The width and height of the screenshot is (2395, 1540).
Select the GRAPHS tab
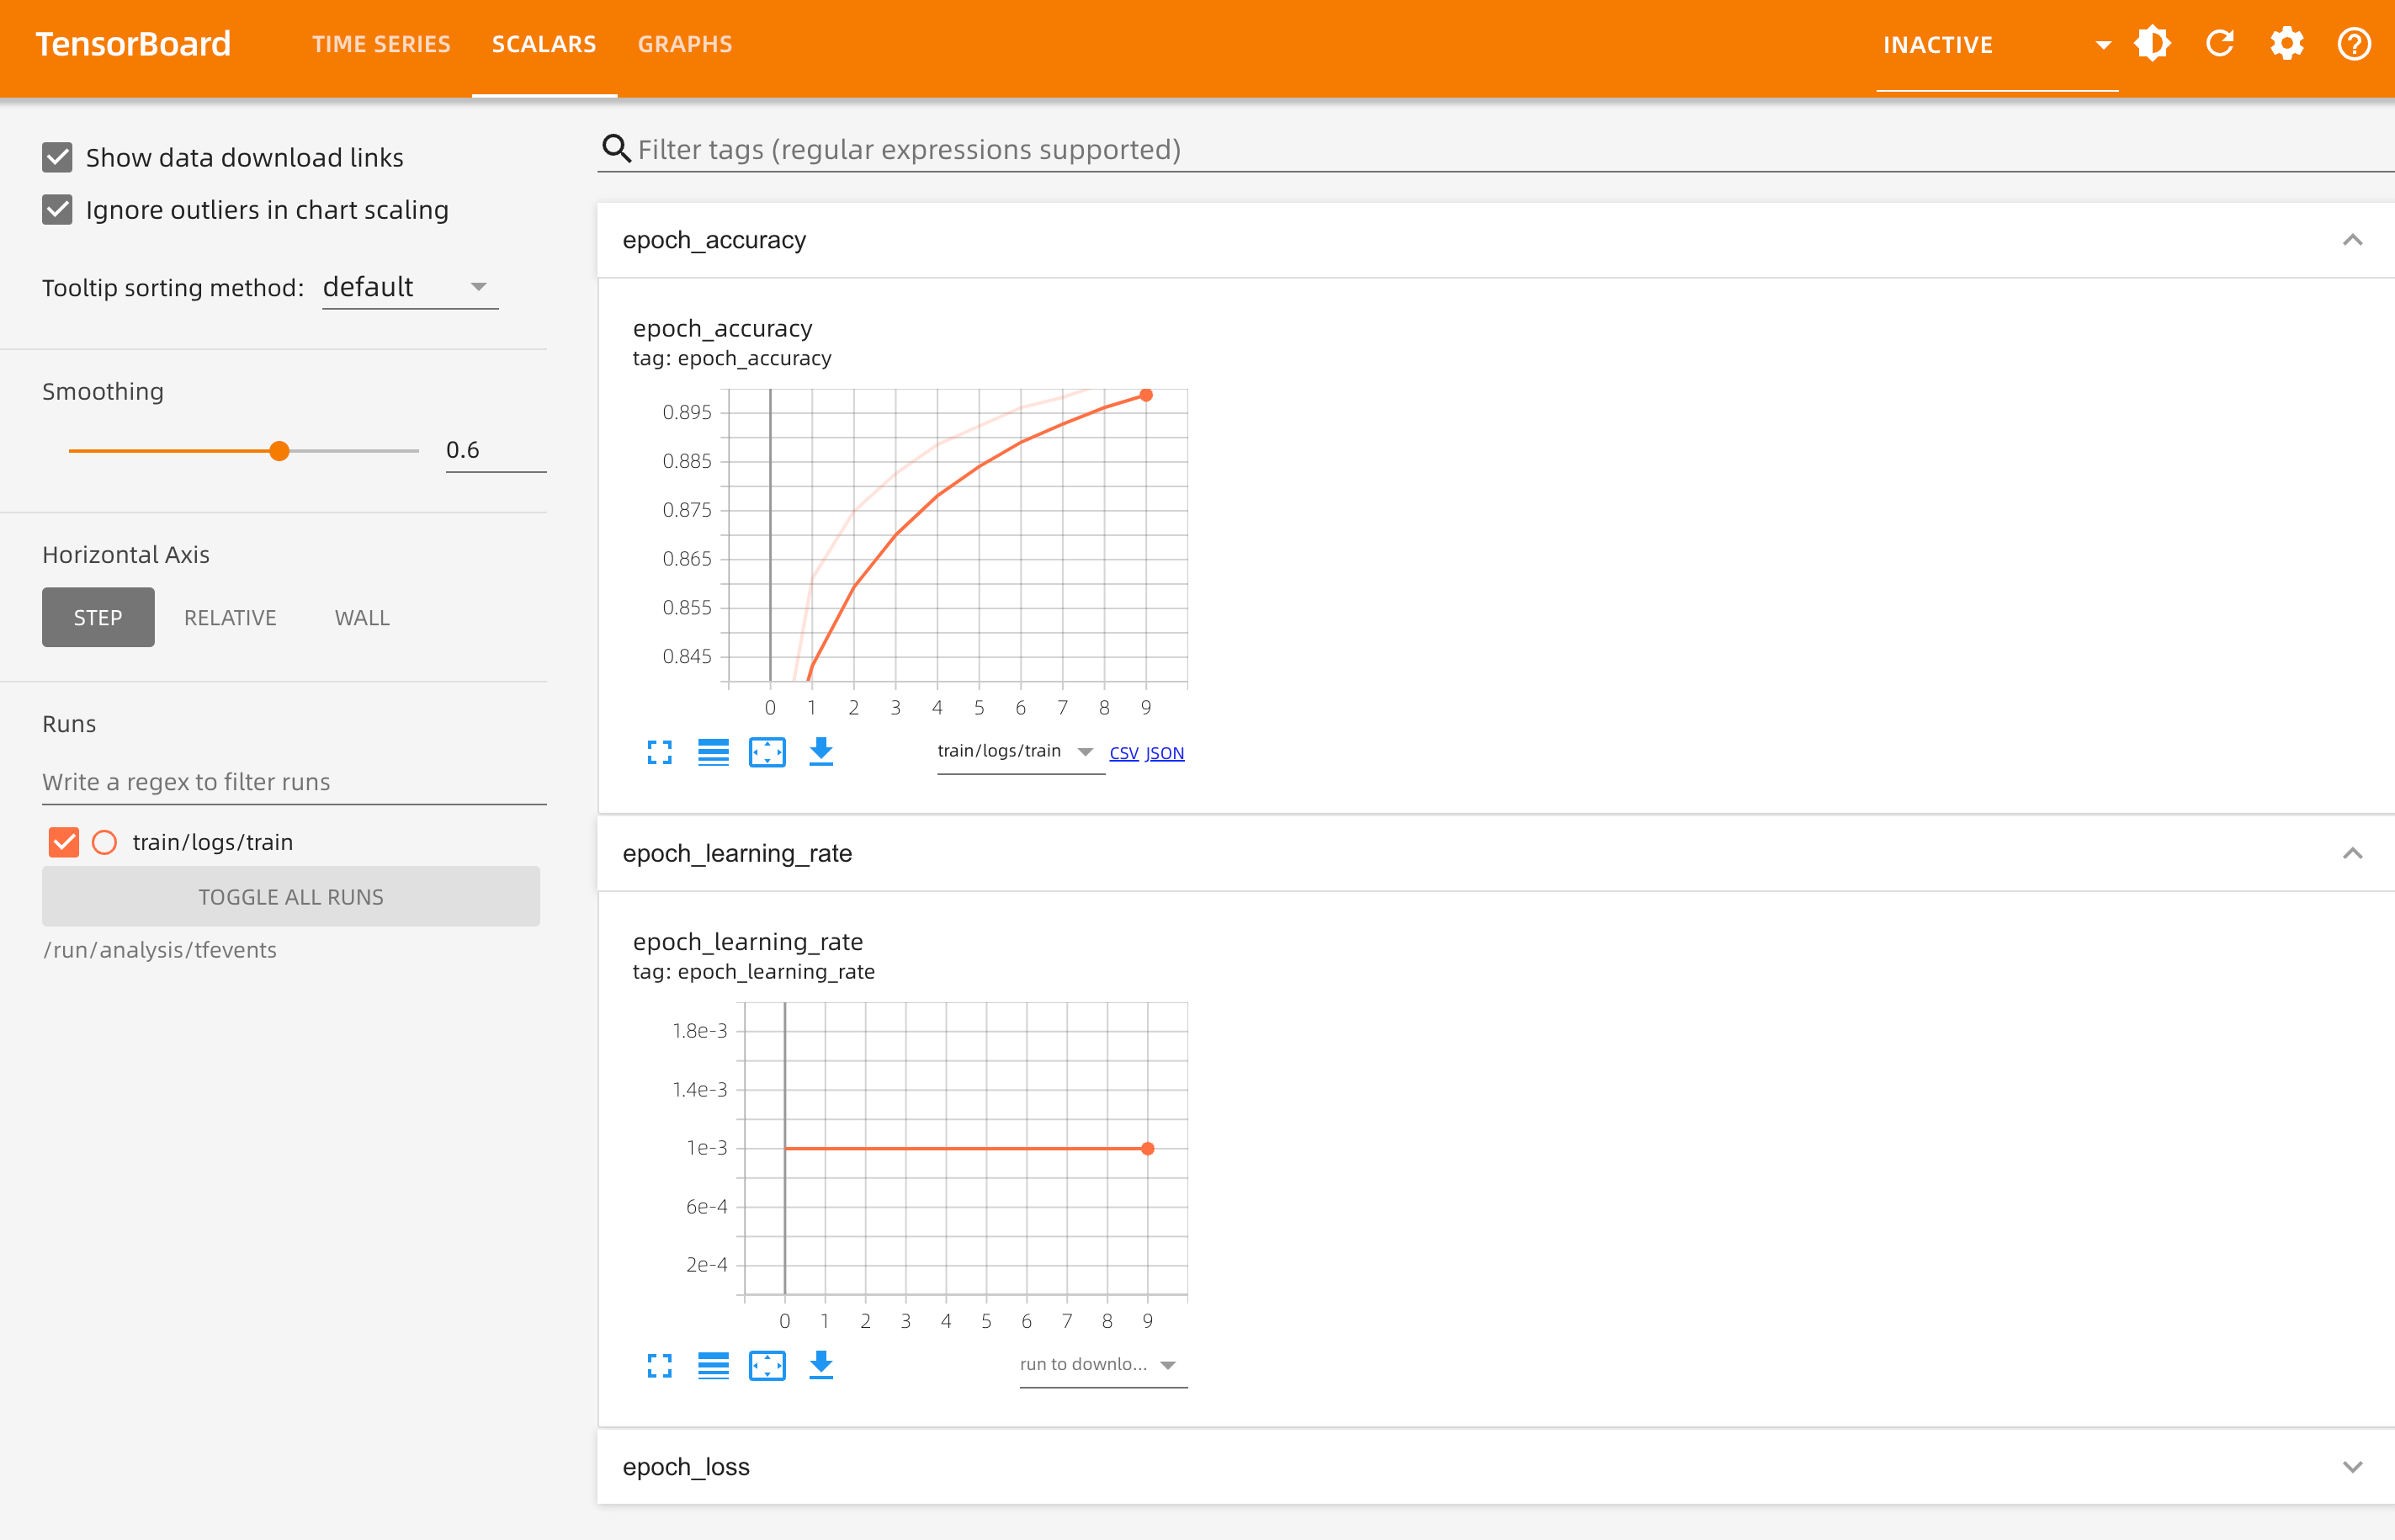686,44
